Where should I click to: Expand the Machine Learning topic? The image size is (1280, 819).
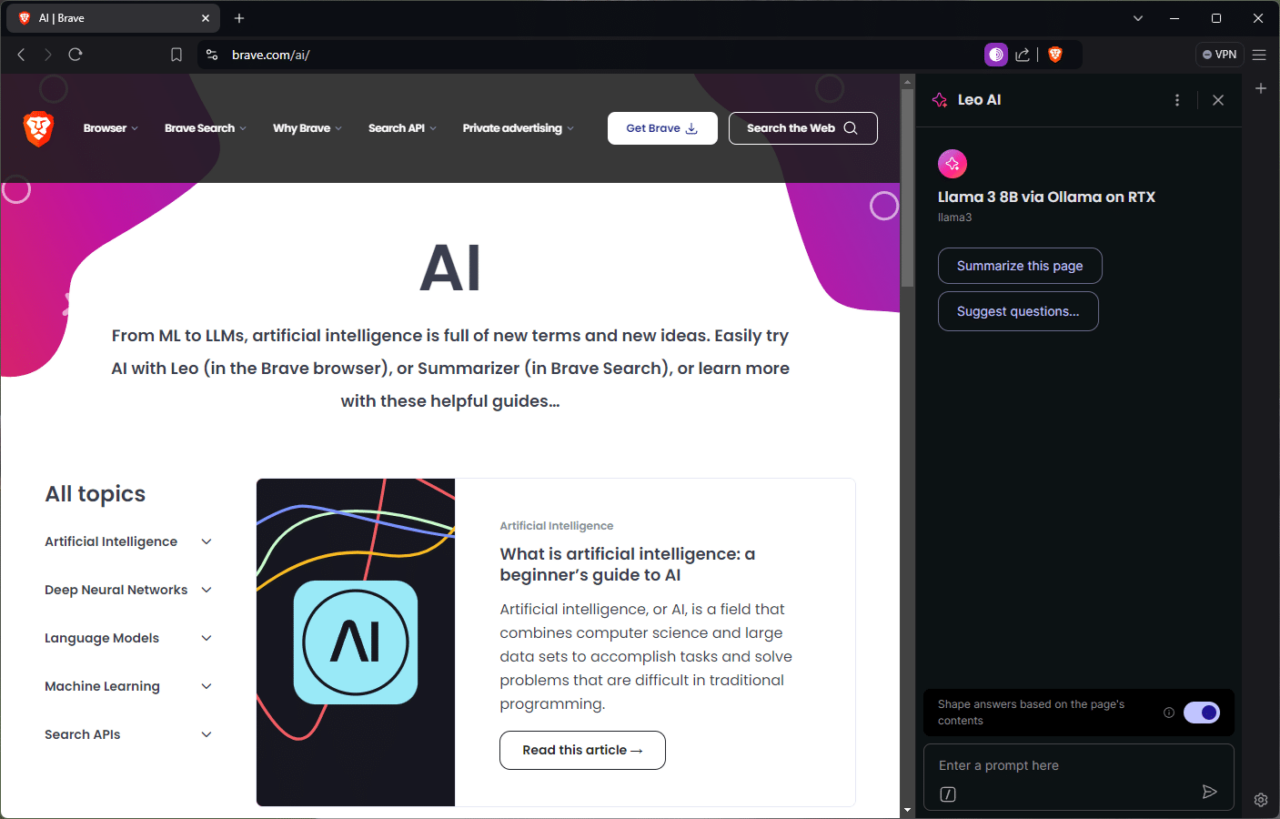(x=206, y=686)
